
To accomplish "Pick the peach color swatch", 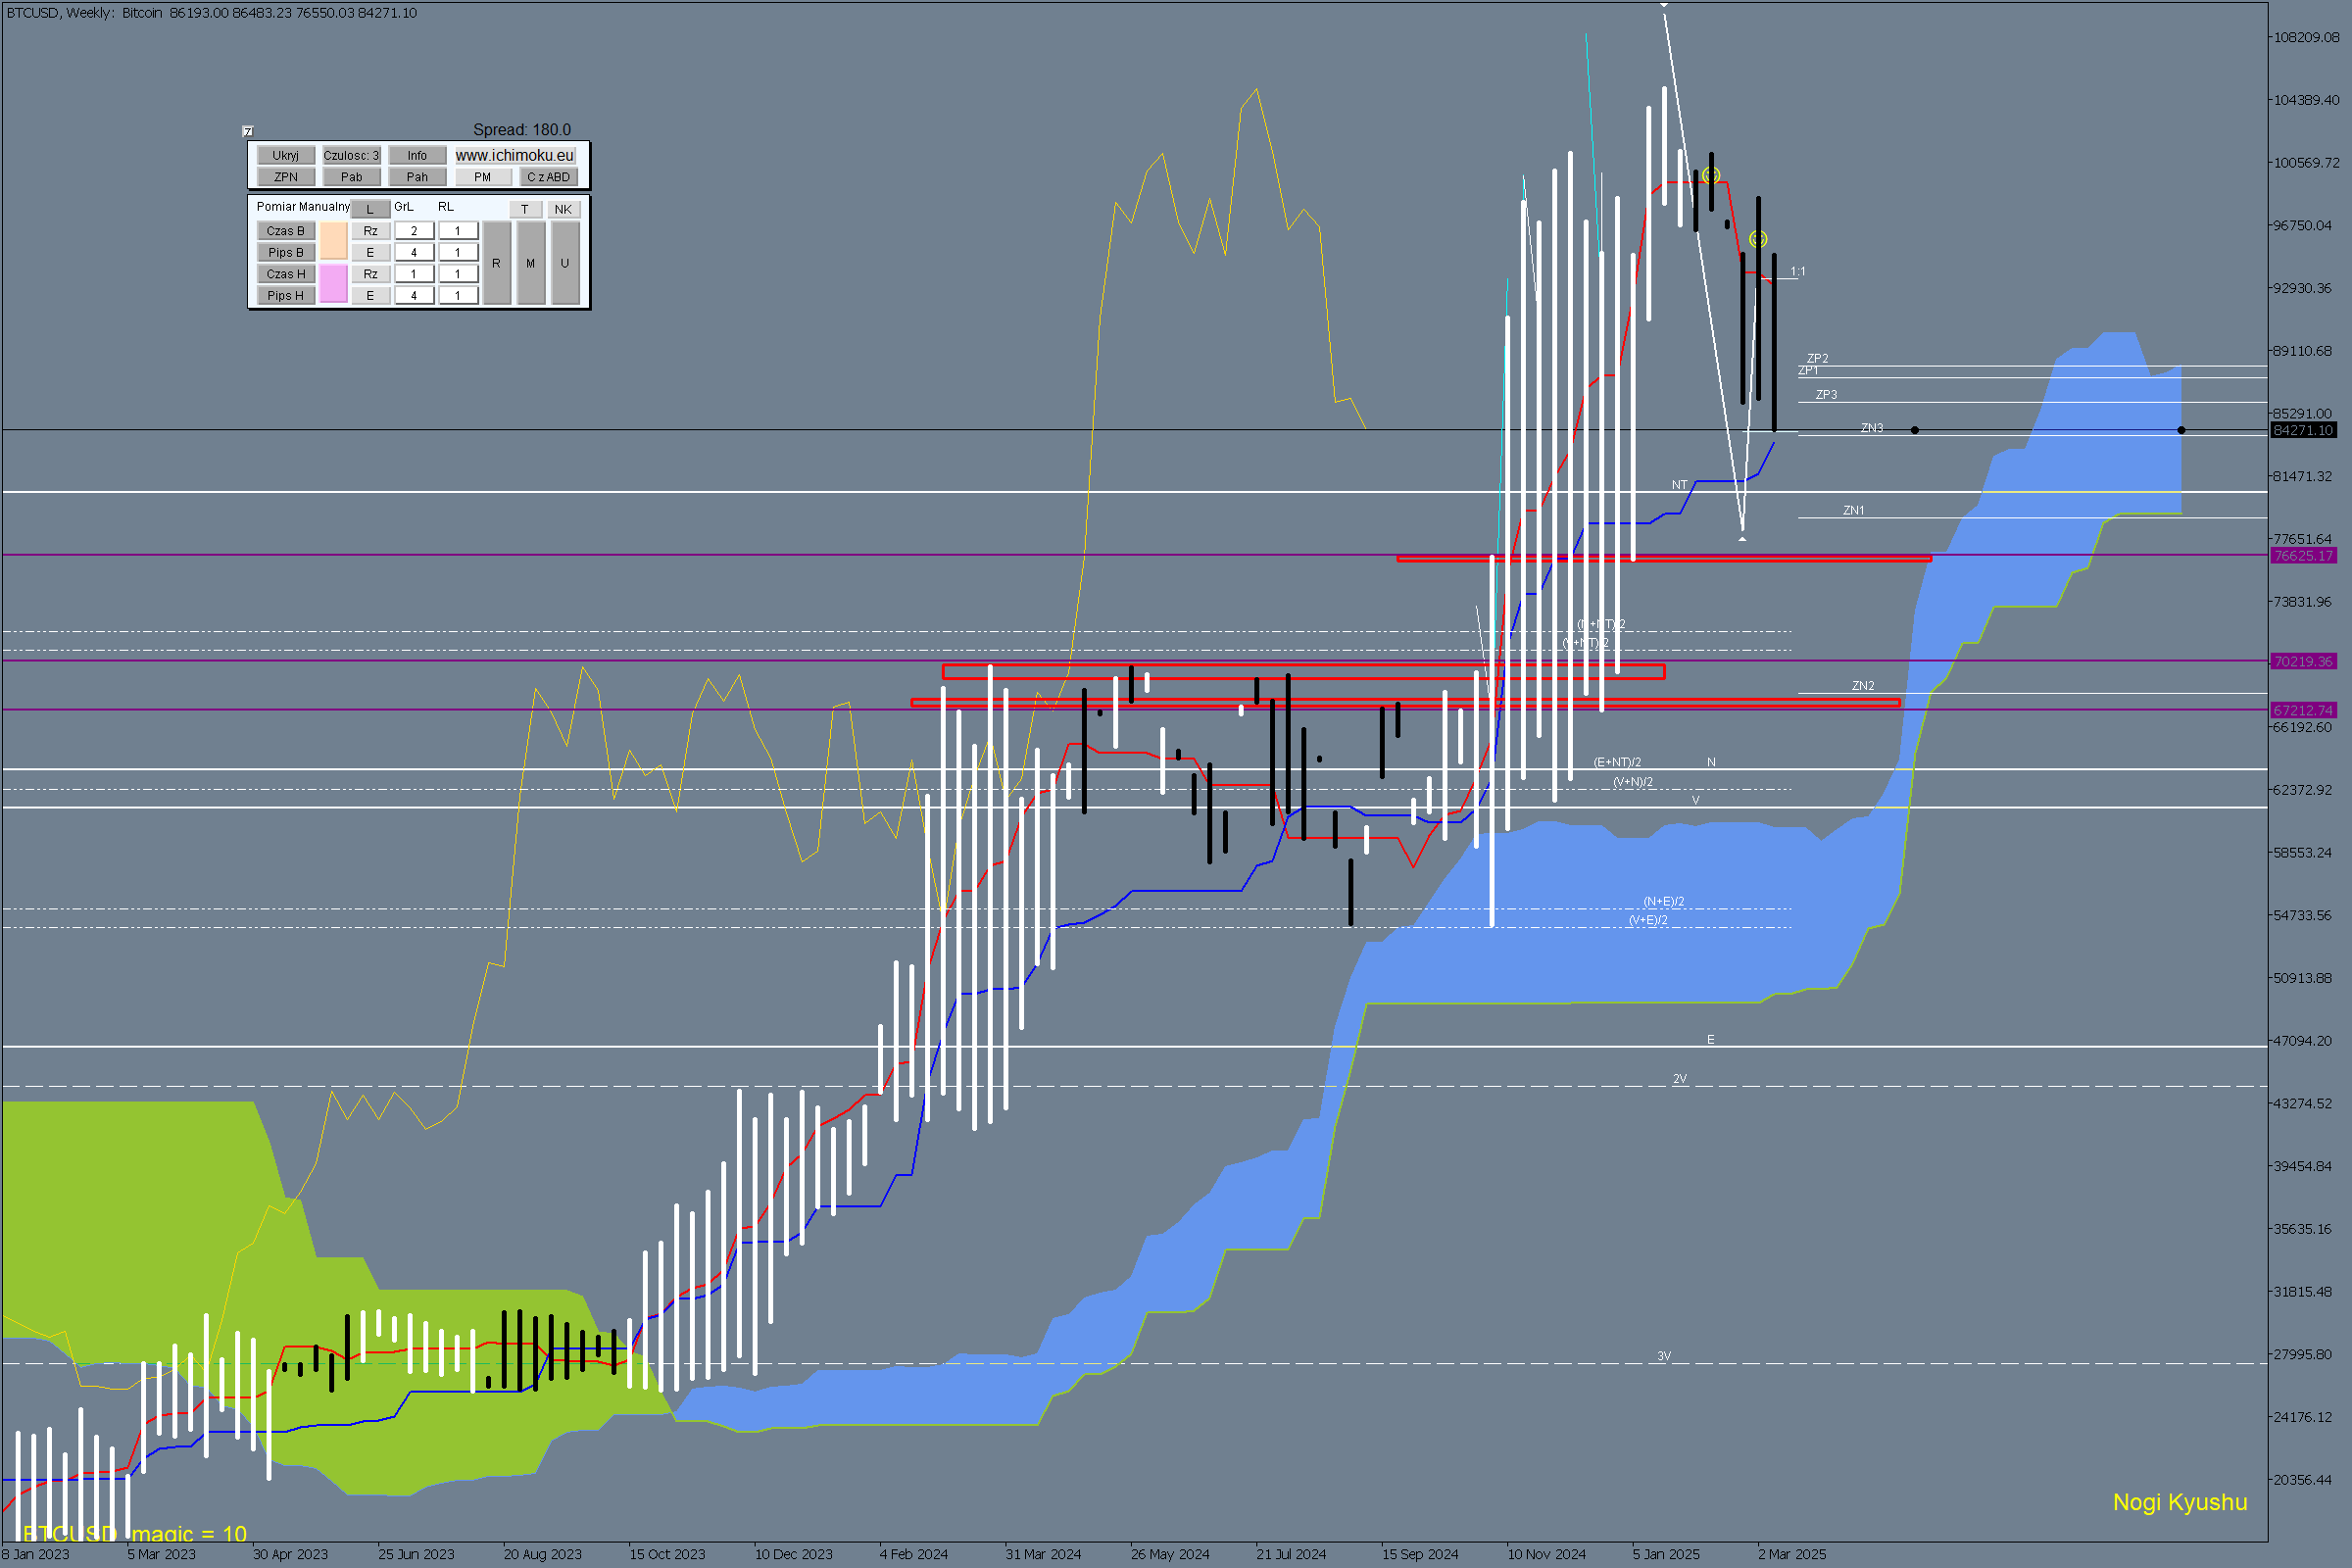I will coord(333,241).
